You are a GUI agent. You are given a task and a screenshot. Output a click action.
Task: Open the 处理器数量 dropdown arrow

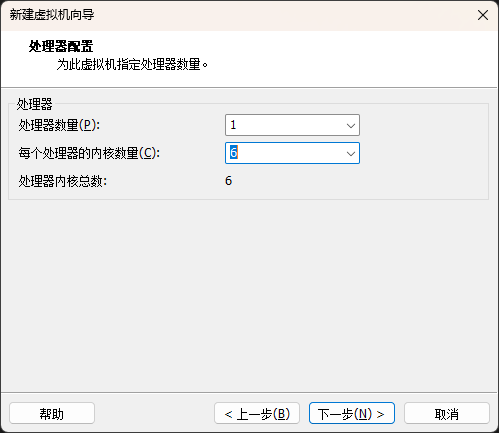coord(350,125)
